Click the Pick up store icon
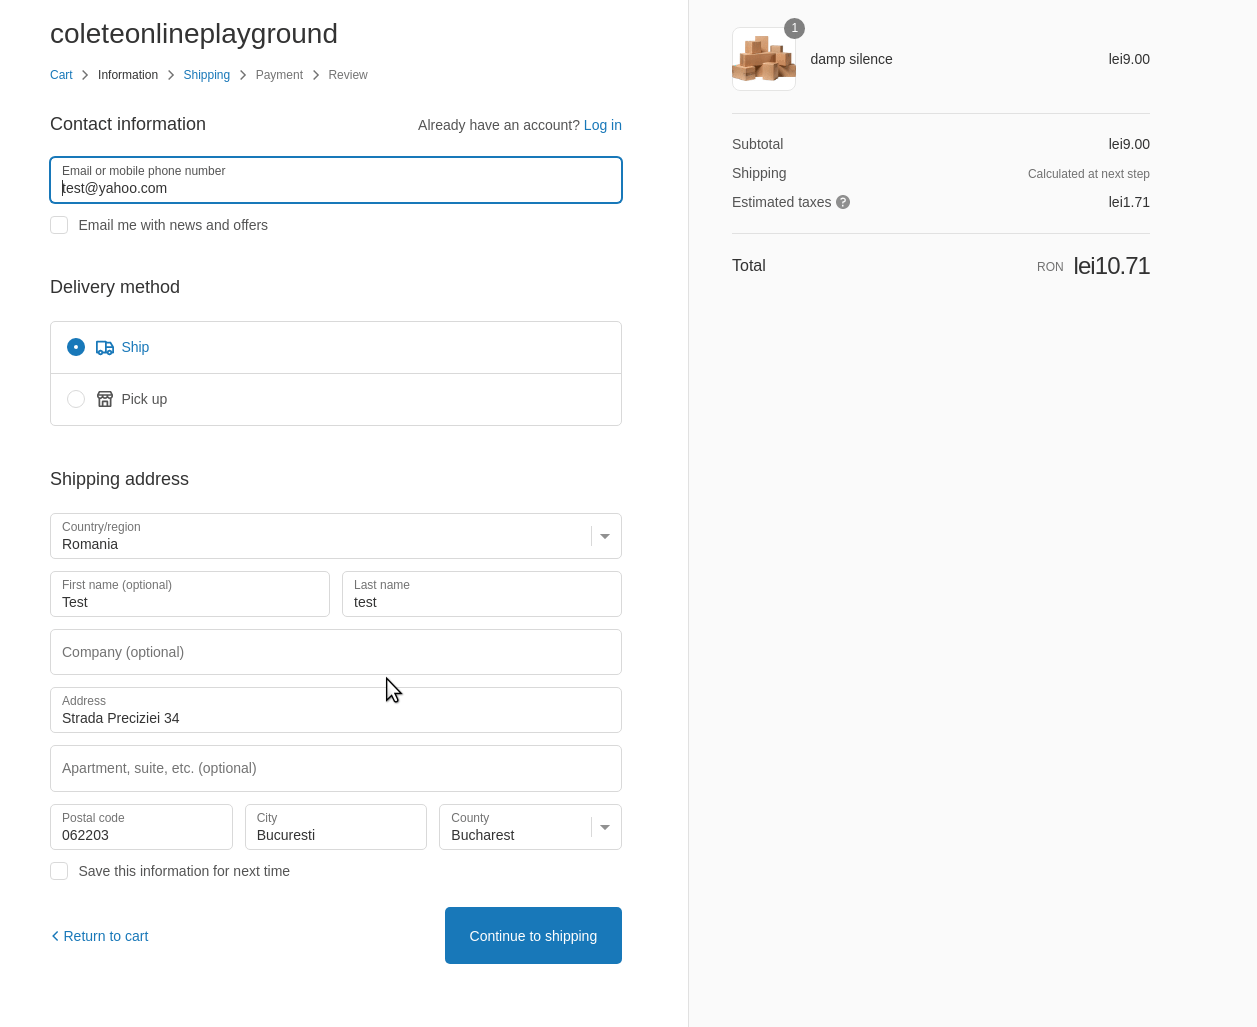The image size is (1257, 1027). [x=105, y=398]
